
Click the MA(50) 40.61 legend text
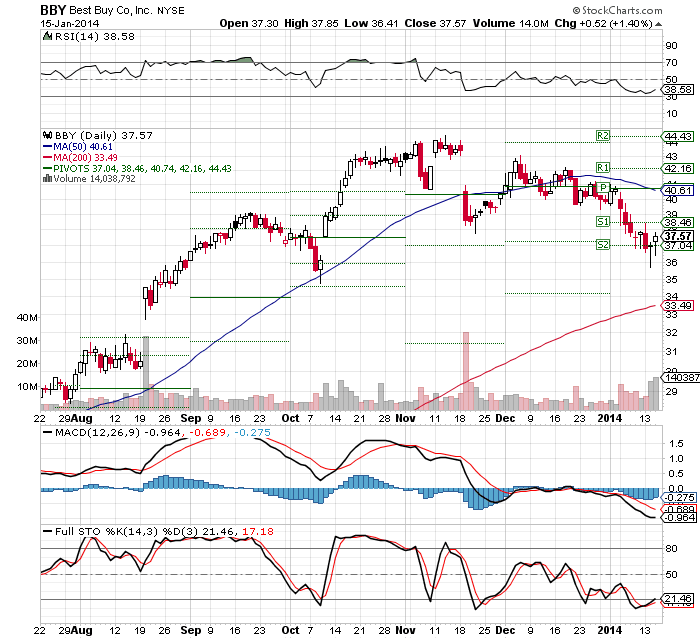click(83, 146)
